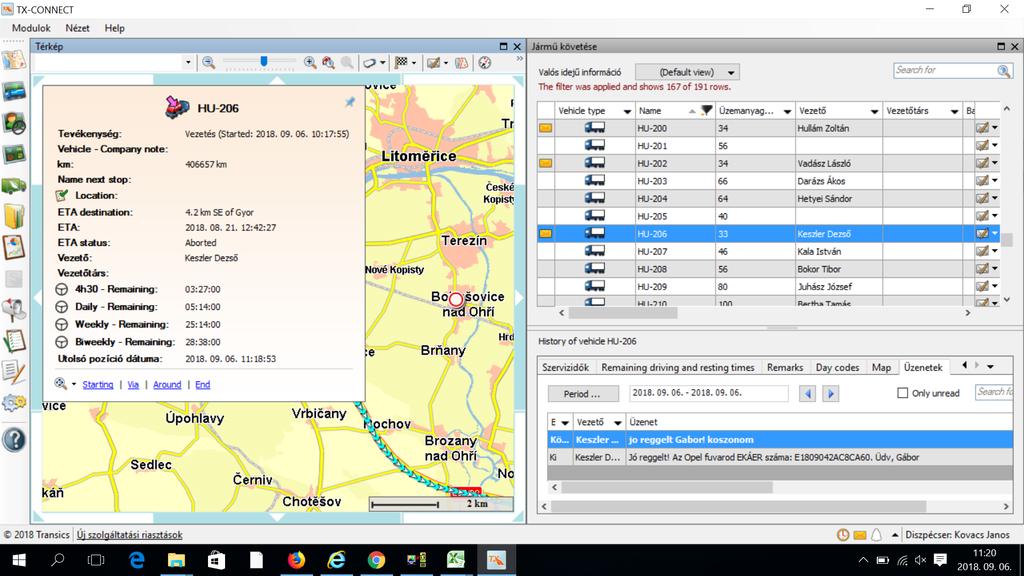The height and width of the screenshot is (576, 1024).
Task: Click the period date range field
Action: click(x=709, y=393)
